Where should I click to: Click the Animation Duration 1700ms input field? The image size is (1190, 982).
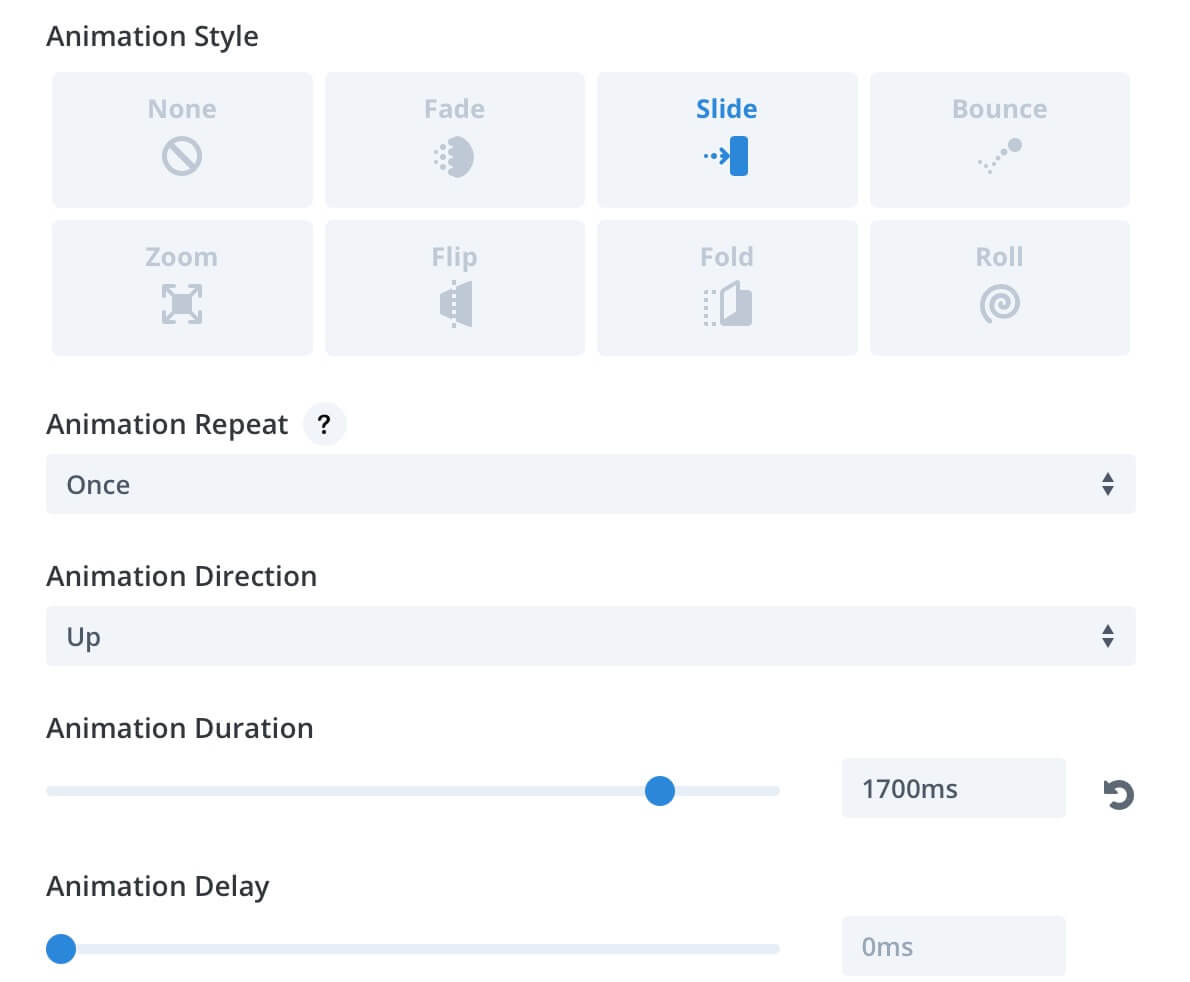click(953, 788)
